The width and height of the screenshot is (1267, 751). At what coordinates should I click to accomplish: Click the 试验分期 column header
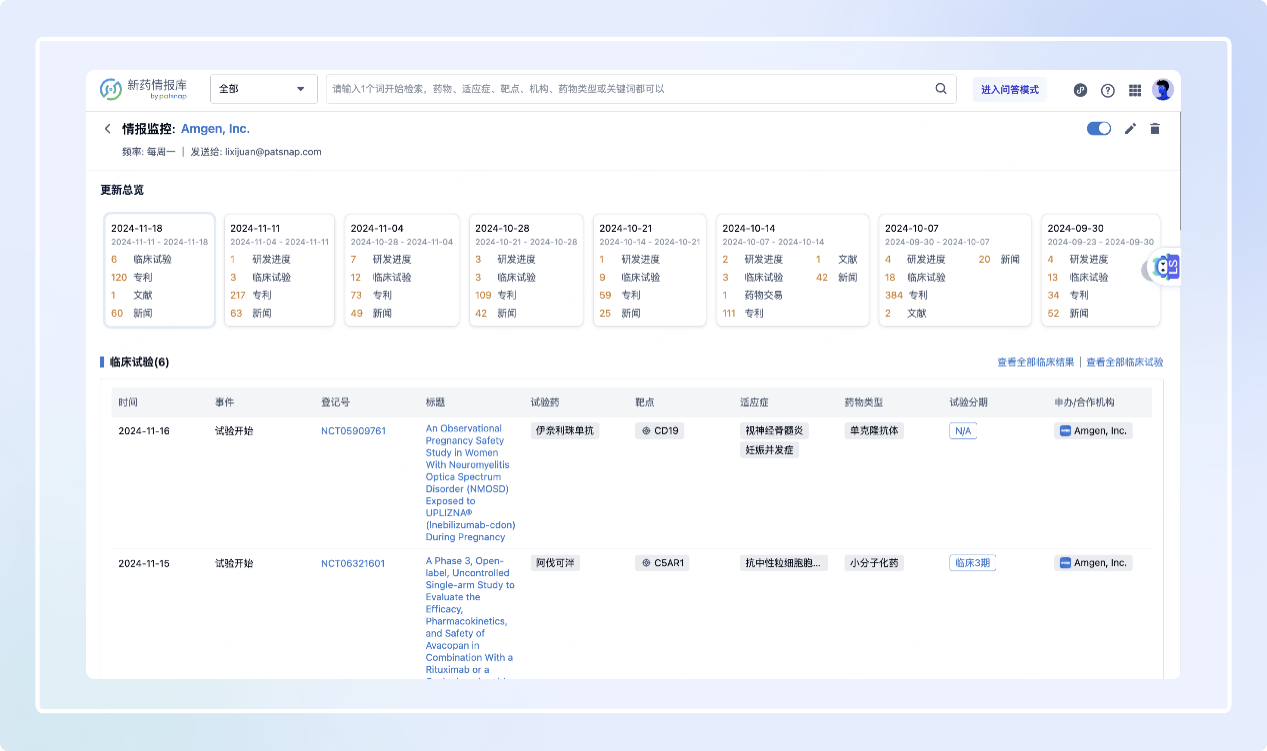coord(969,402)
